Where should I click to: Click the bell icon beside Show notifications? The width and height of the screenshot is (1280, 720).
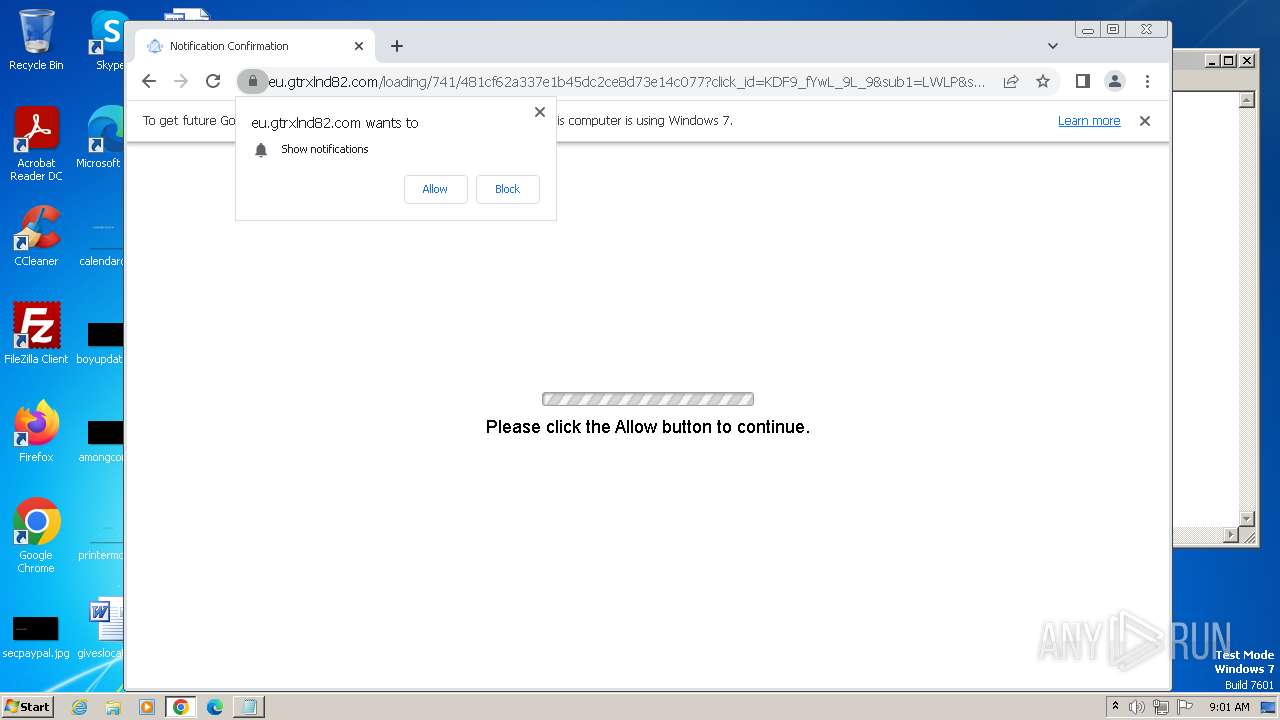pos(261,150)
